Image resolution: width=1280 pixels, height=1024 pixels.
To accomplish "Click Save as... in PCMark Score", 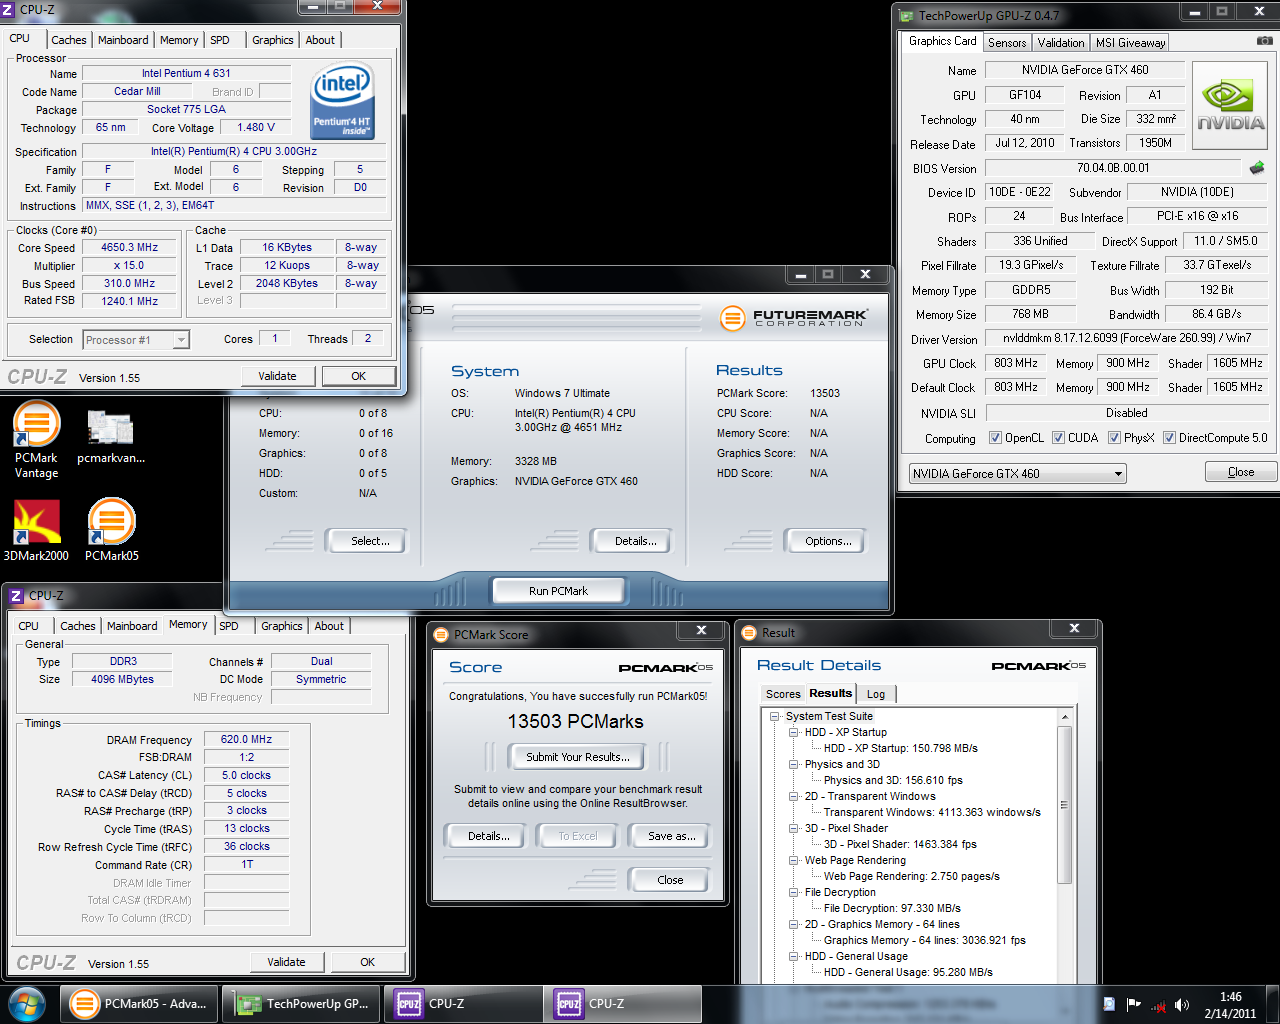I will [x=672, y=836].
